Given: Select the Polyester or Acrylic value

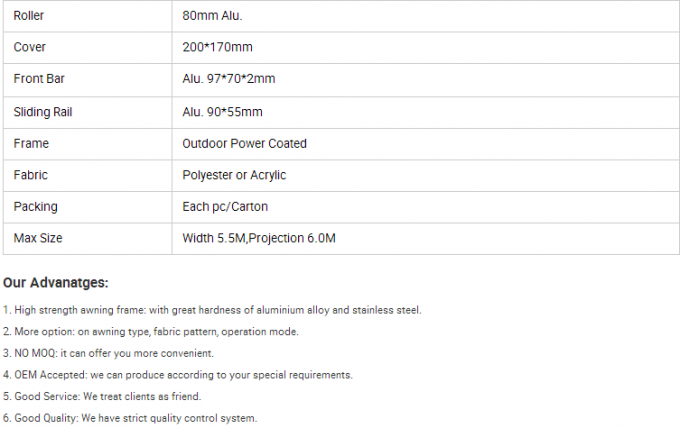Looking at the screenshot, I should pos(234,176).
